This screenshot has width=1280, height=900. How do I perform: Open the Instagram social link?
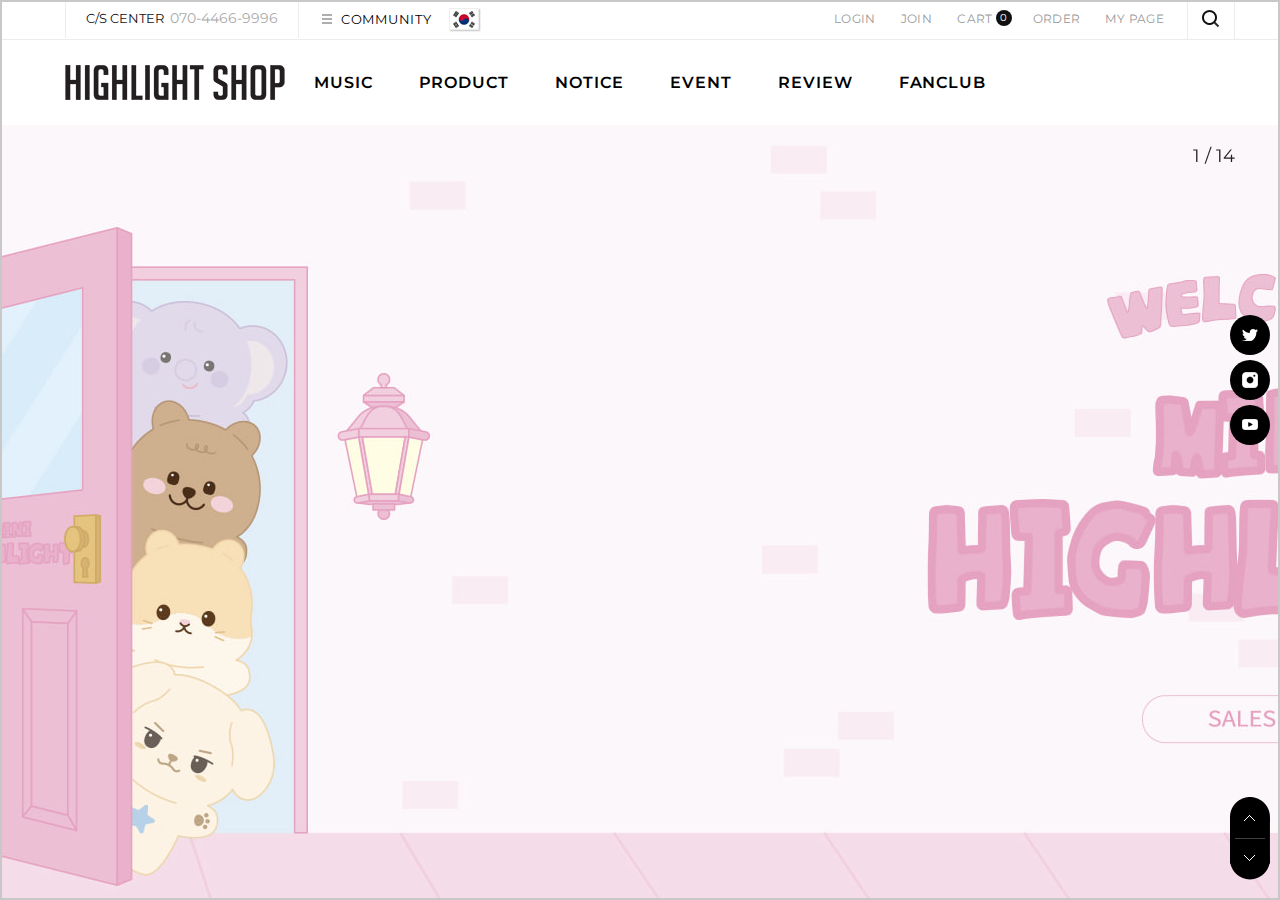click(x=1250, y=380)
